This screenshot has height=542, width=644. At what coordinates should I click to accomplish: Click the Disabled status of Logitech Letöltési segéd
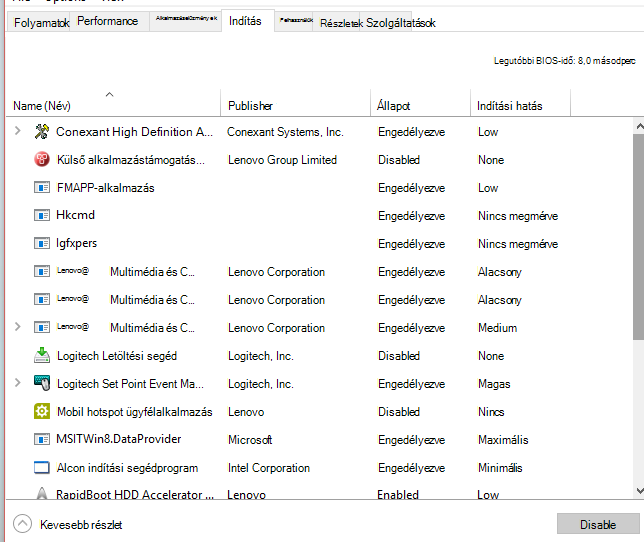point(399,356)
